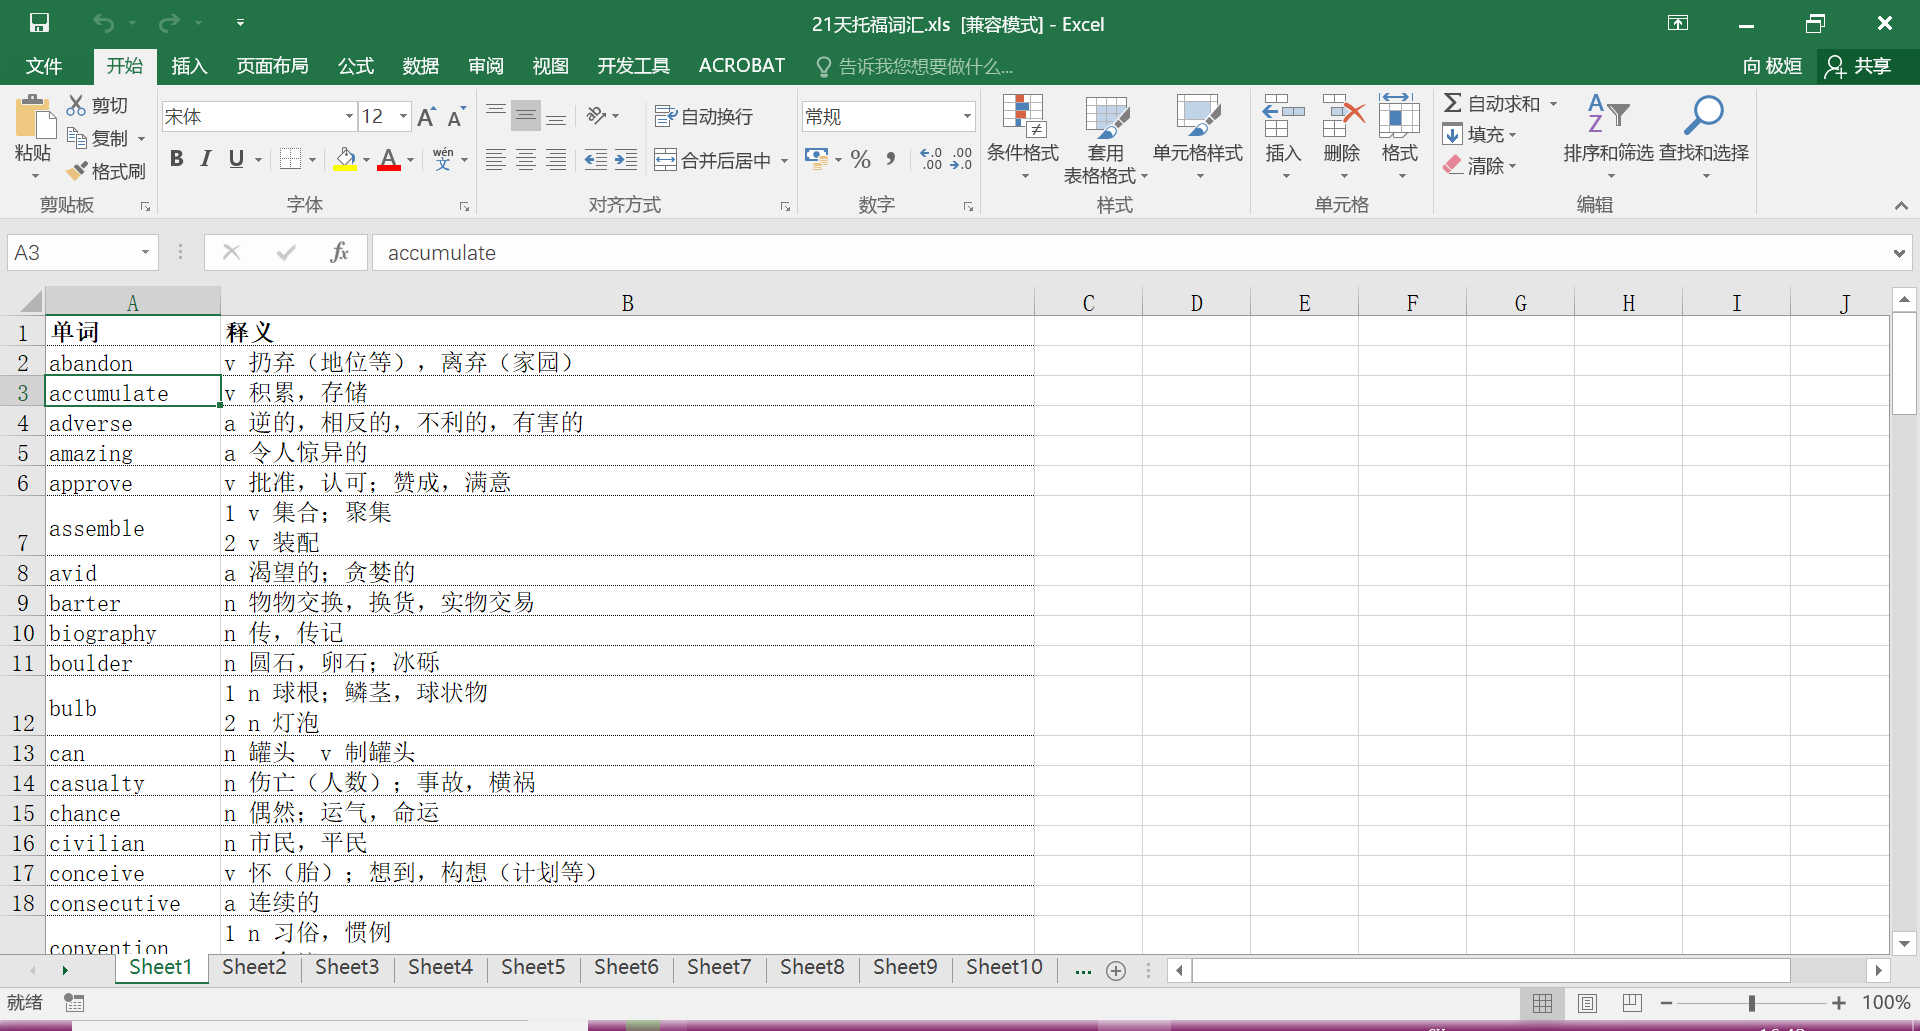The height and width of the screenshot is (1031, 1920).
Task: Toggle Bold formatting
Action: [177, 159]
